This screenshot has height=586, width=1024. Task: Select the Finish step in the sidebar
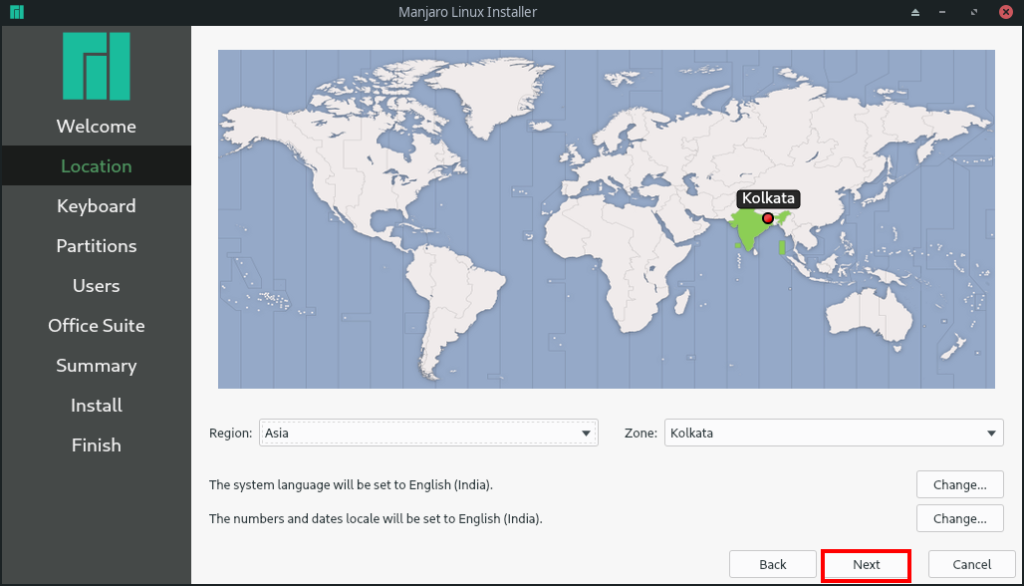[x=96, y=445]
